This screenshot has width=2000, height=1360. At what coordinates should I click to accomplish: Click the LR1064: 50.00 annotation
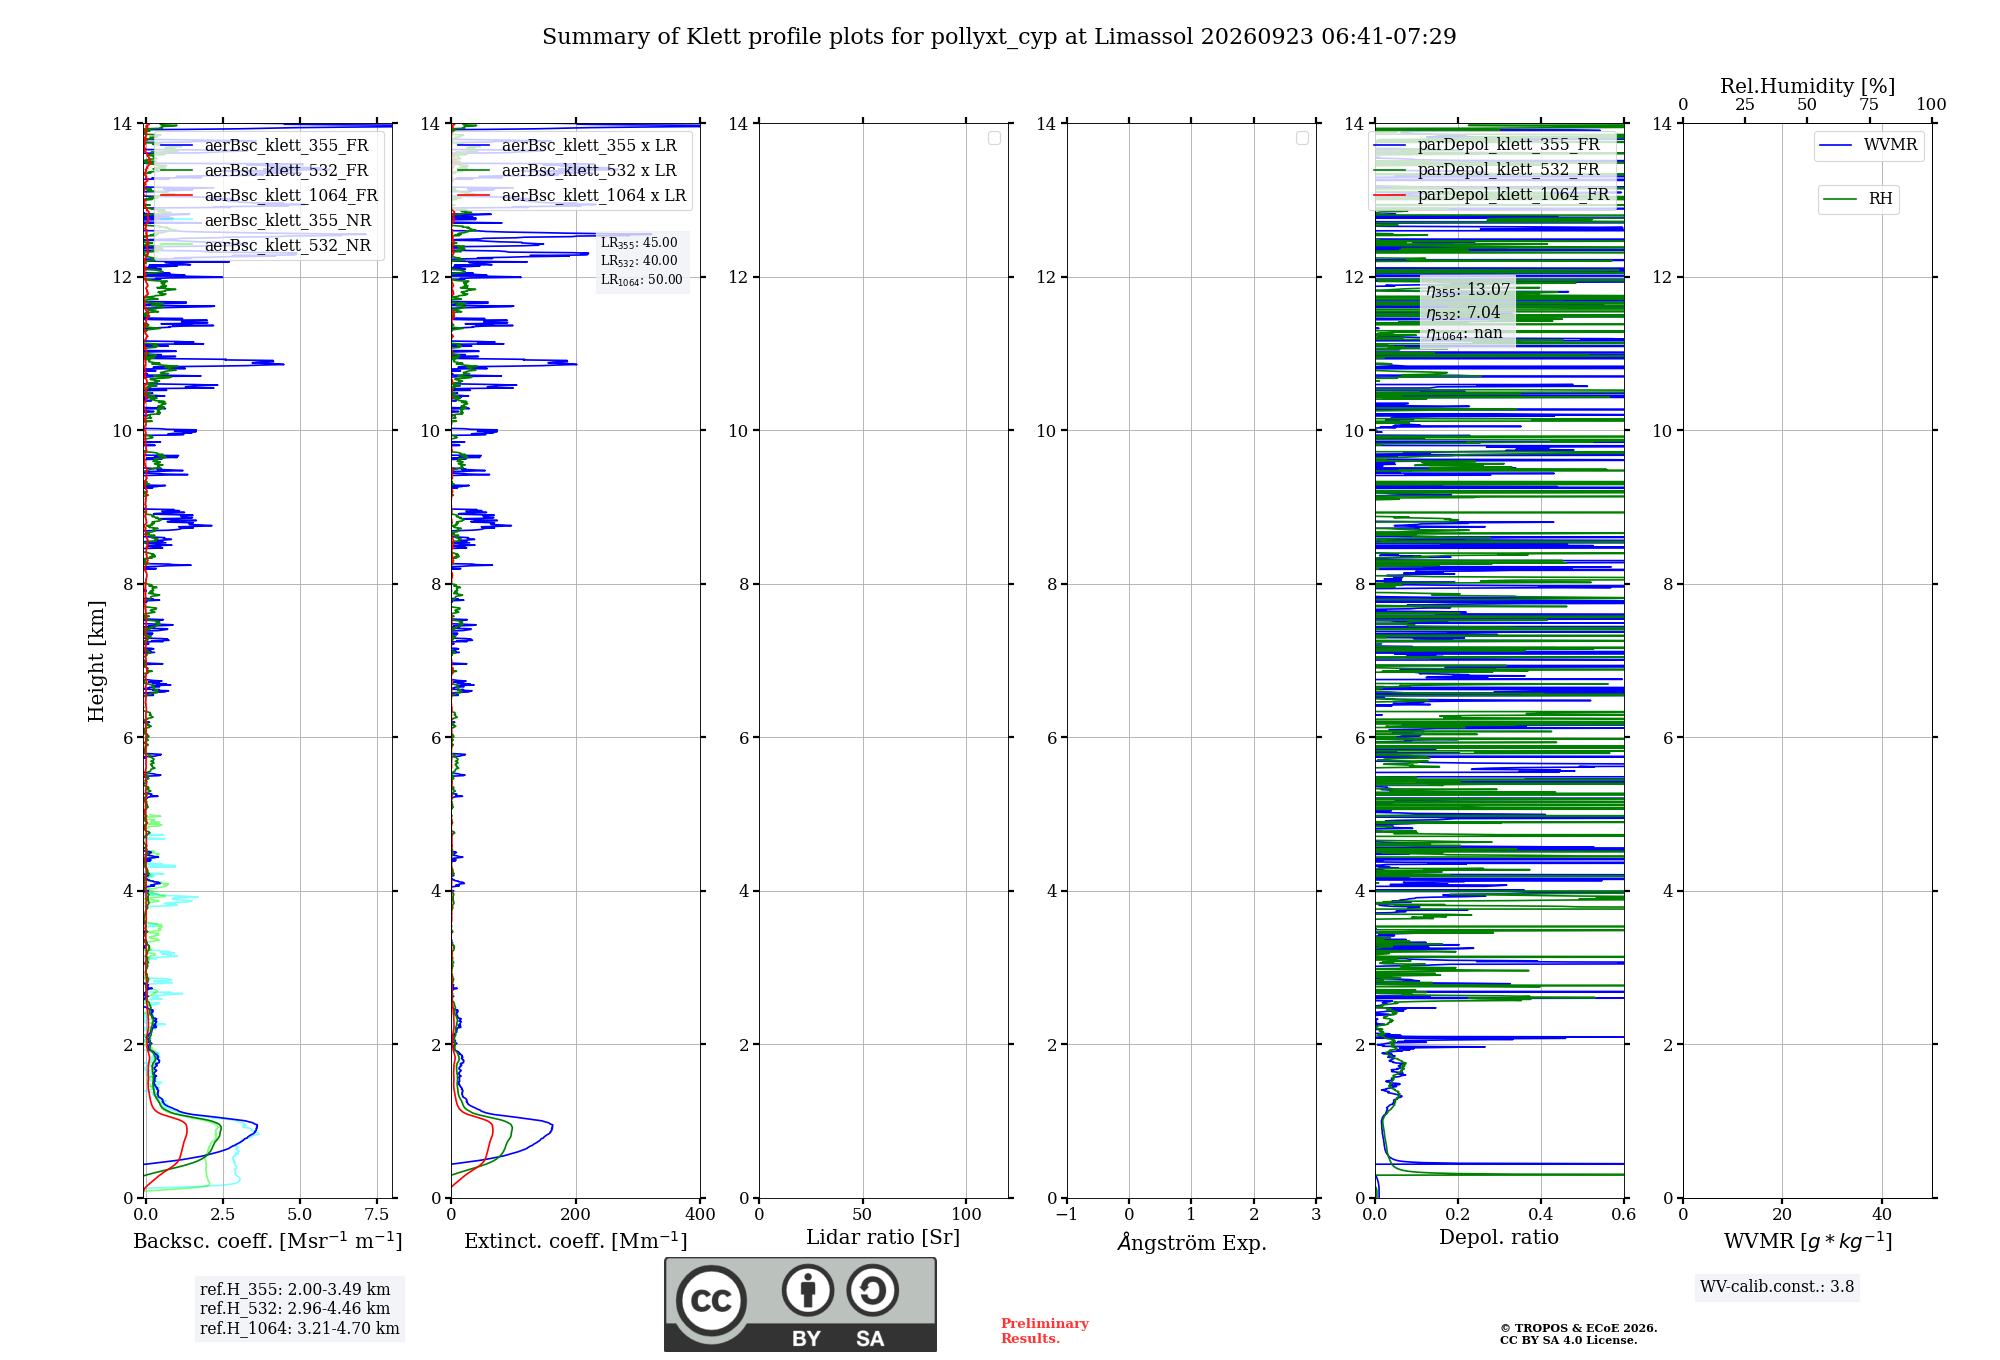tap(641, 280)
